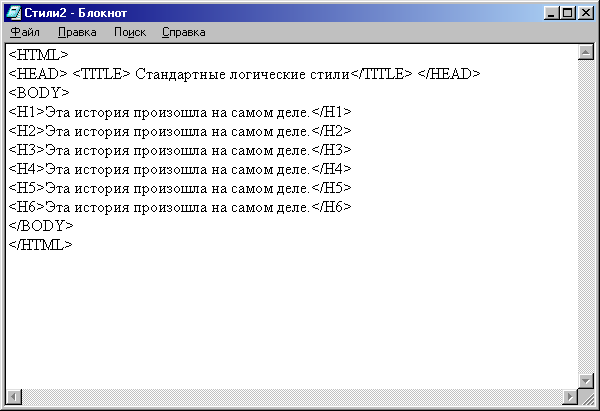Click the Notepad icon in title bar
This screenshot has width=600, height=411.
coord(13,13)
